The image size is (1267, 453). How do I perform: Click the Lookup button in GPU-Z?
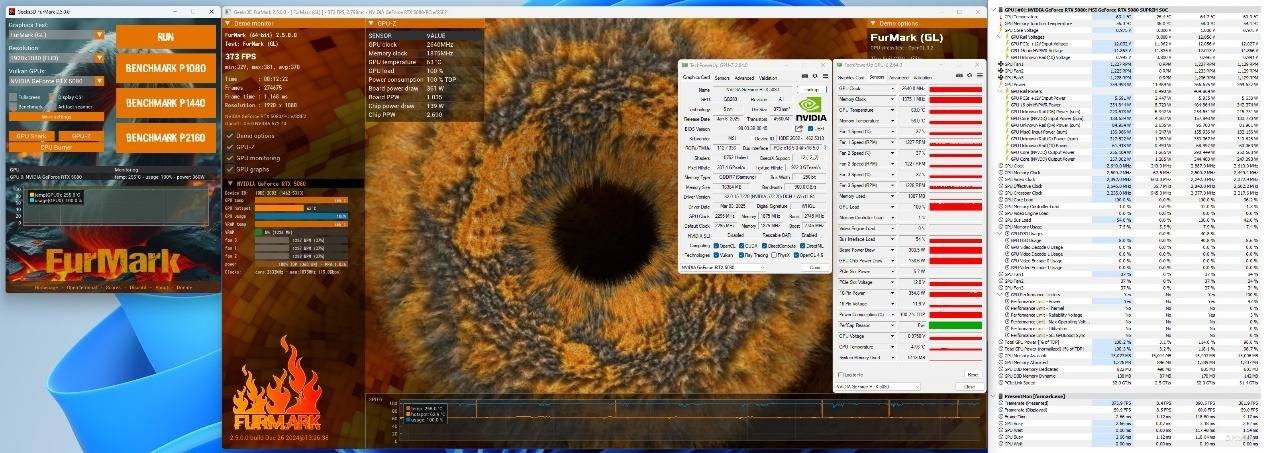(810, 90)
